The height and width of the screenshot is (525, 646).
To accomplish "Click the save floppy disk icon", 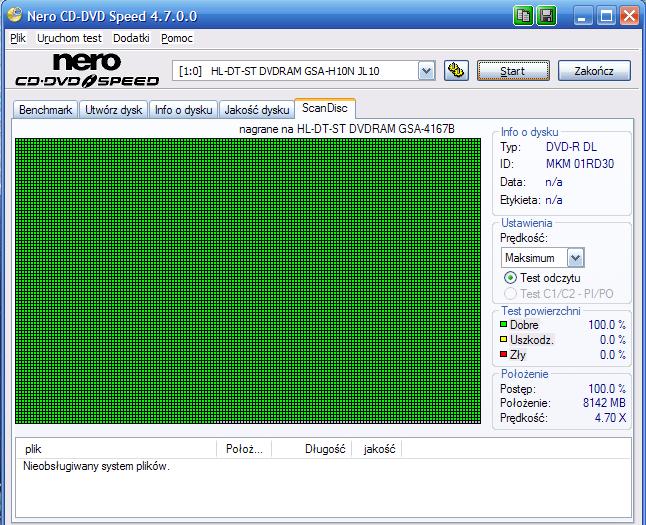I will click(x=546, y=16).
